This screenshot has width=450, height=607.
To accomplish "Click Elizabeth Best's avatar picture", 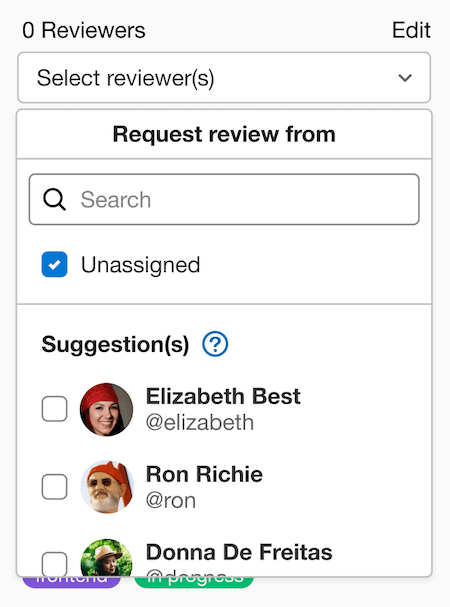I will coord(106,409).
